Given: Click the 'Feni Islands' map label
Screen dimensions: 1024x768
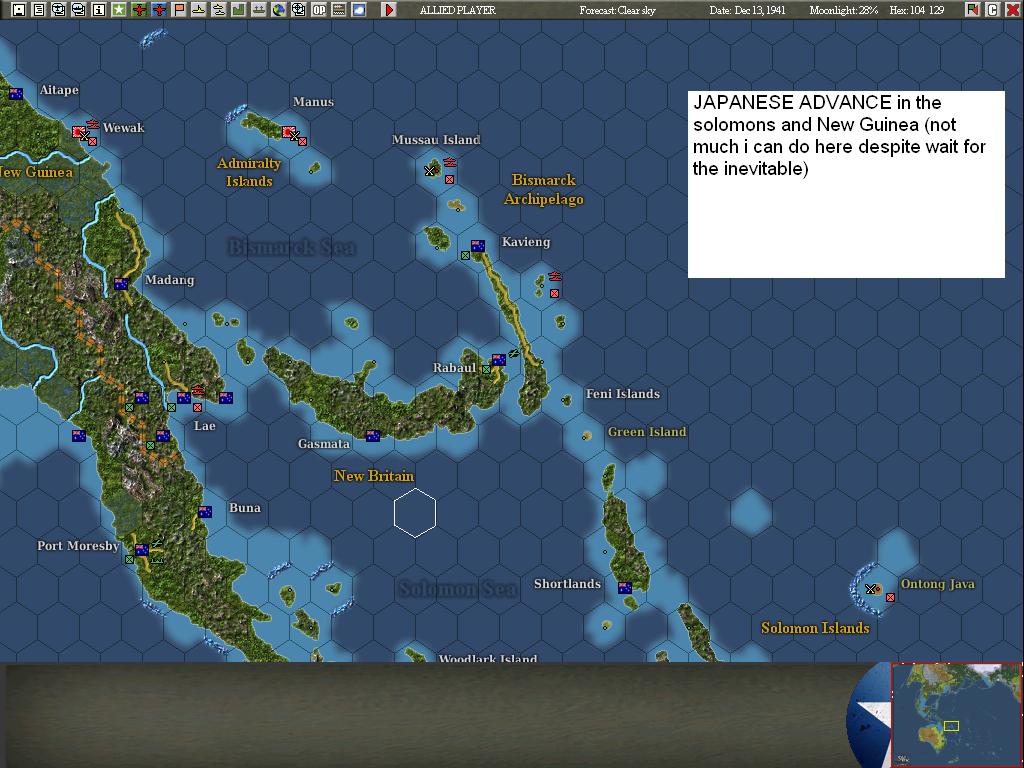Looking at the screenshot, I should click(622, 394).
